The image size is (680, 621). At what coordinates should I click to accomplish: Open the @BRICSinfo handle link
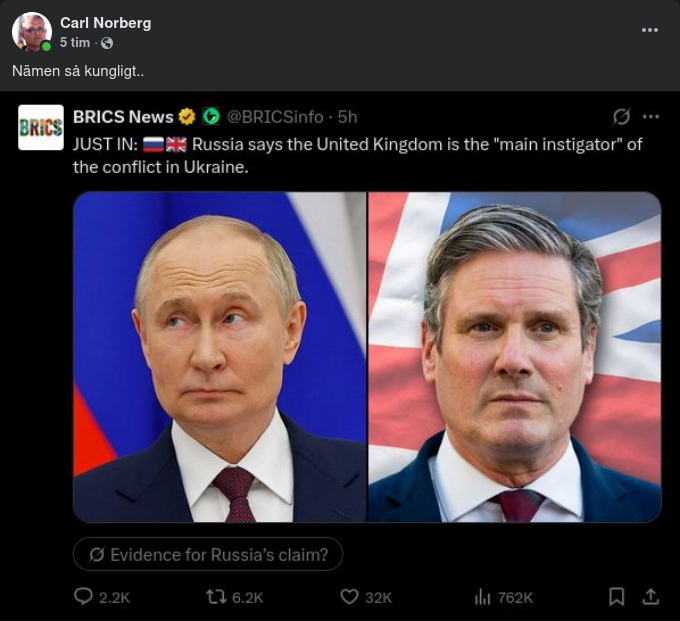277,117
